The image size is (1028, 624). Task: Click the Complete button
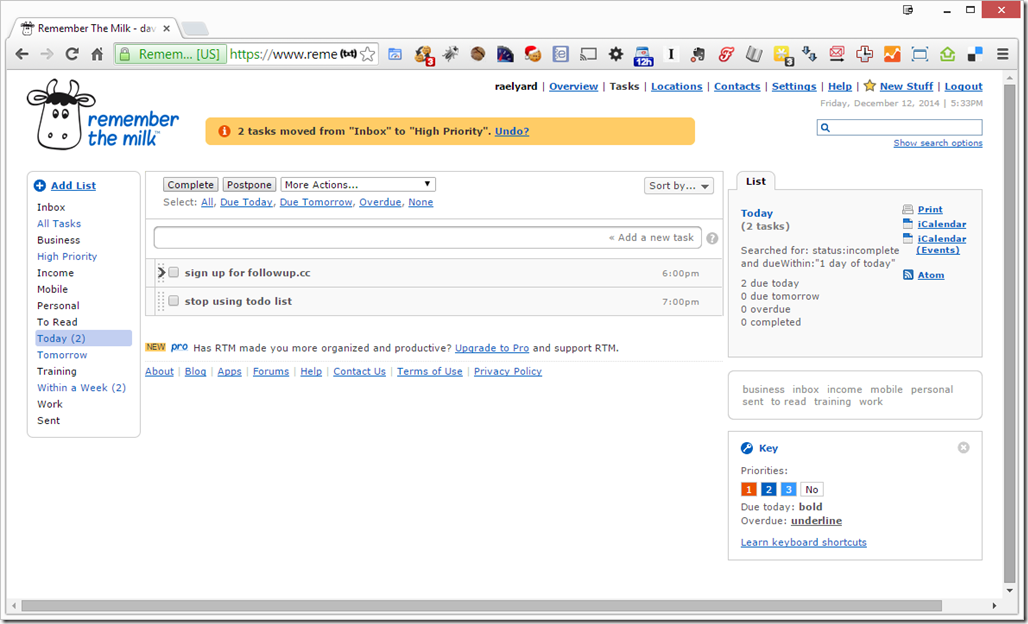[x=190, y=185]
